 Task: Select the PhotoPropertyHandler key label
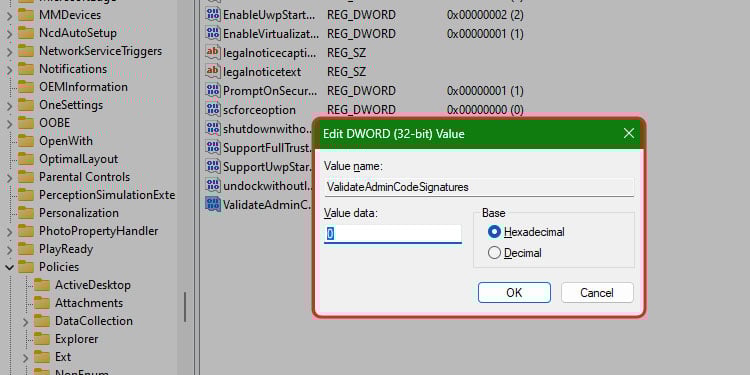click(99, 231)
